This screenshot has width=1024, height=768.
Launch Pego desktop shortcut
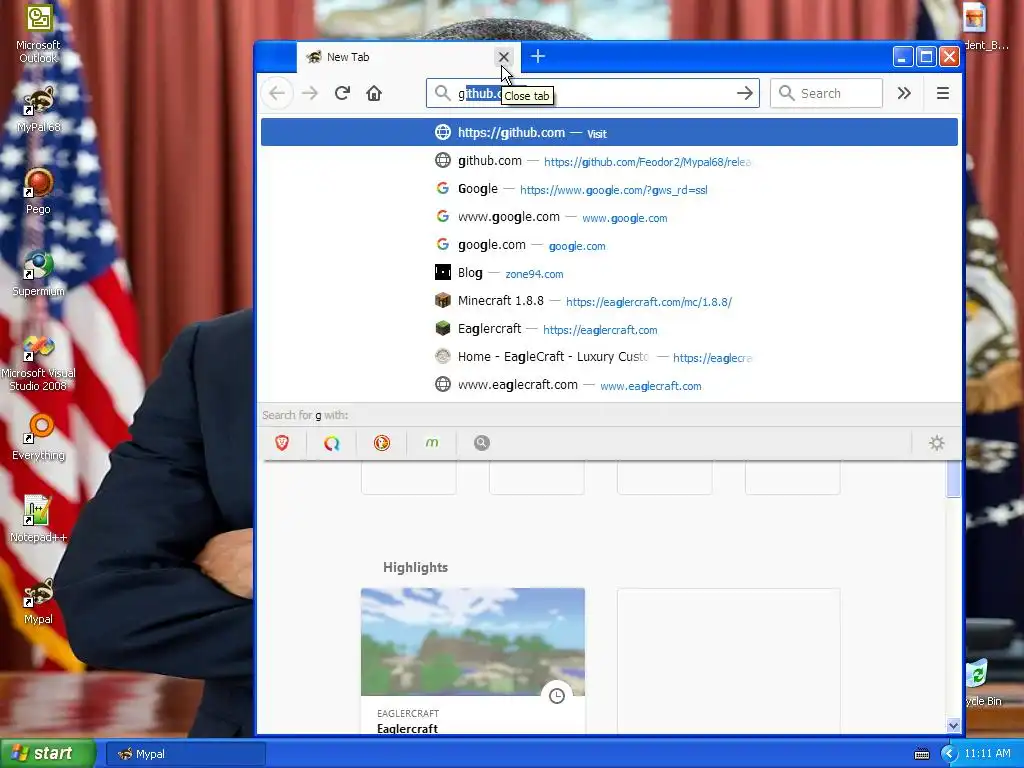[39, 192]
